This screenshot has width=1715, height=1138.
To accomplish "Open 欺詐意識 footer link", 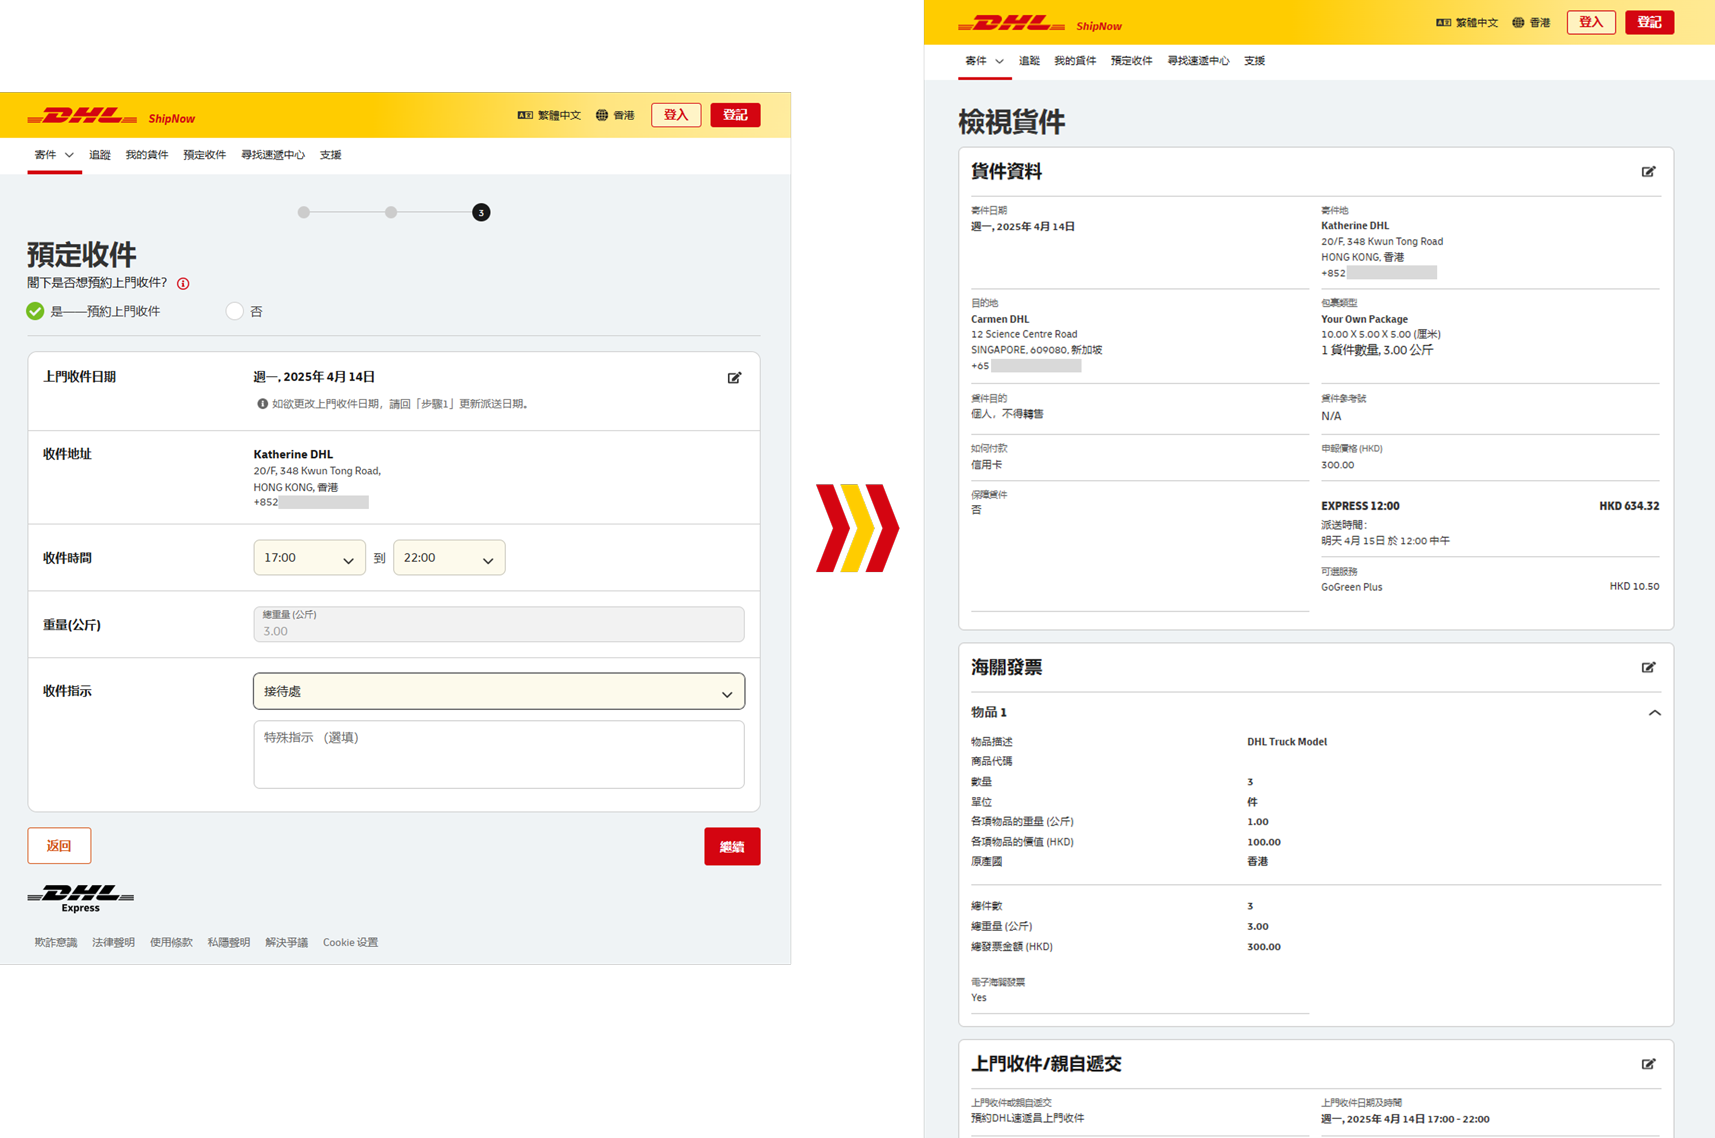I will 56,943.
